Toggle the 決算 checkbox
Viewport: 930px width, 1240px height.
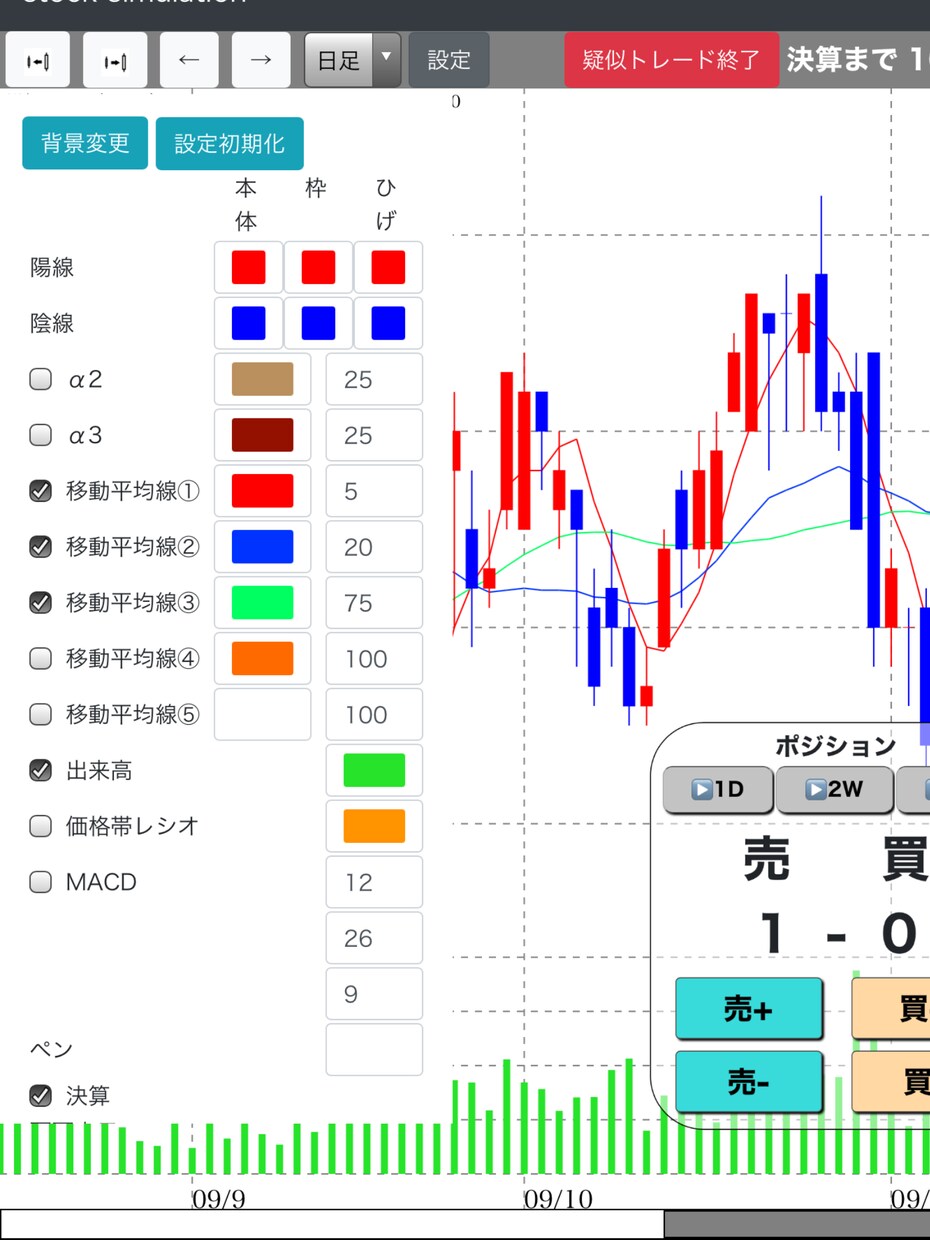click(x=40, y=1096)
